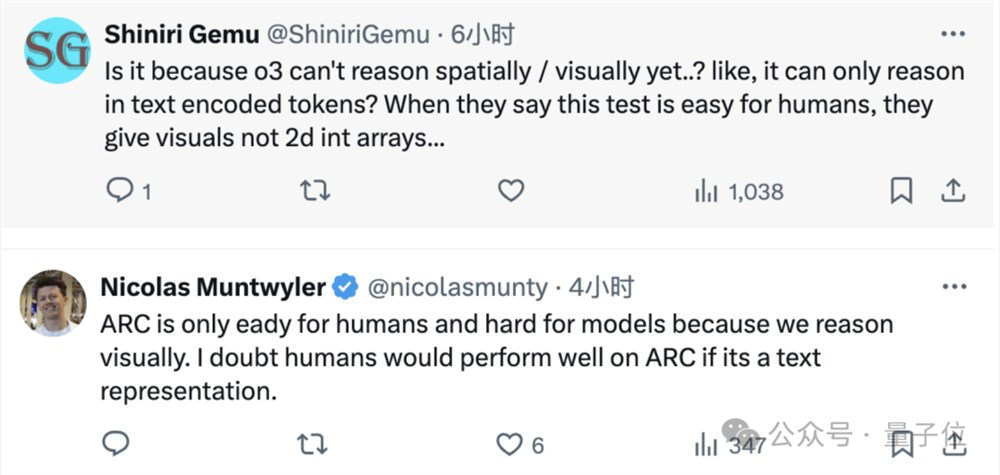The width and height of the screenshot is (1000, 475).
Task: Share Shiniri Gemu's tweet
Action: 953,191
